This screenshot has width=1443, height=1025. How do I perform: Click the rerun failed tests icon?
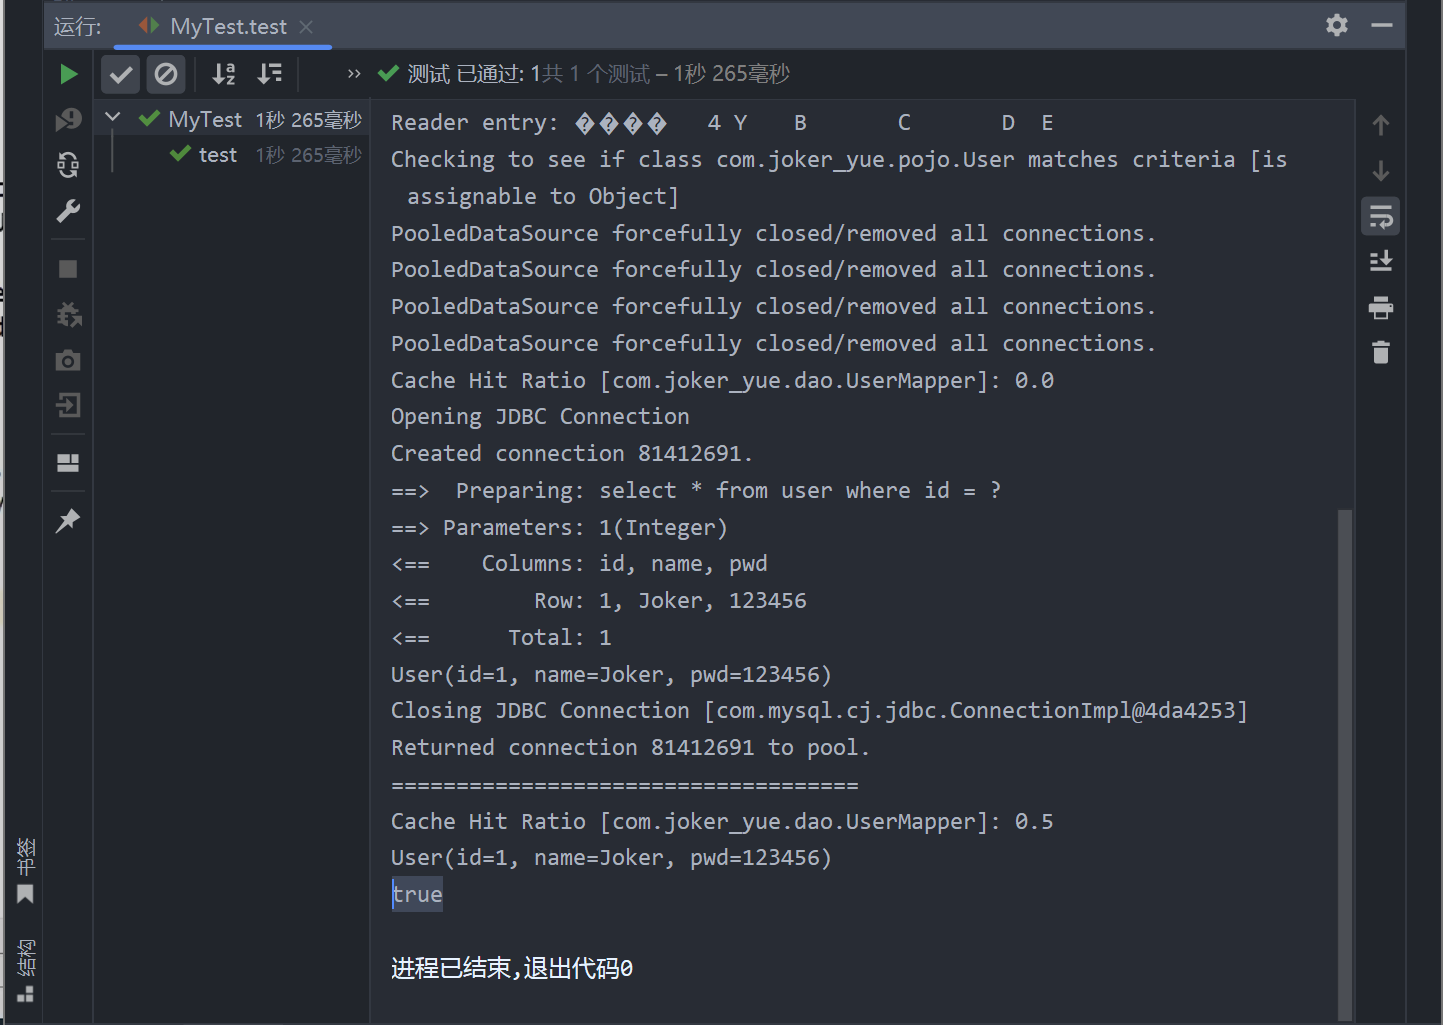(x=68, y=120)
